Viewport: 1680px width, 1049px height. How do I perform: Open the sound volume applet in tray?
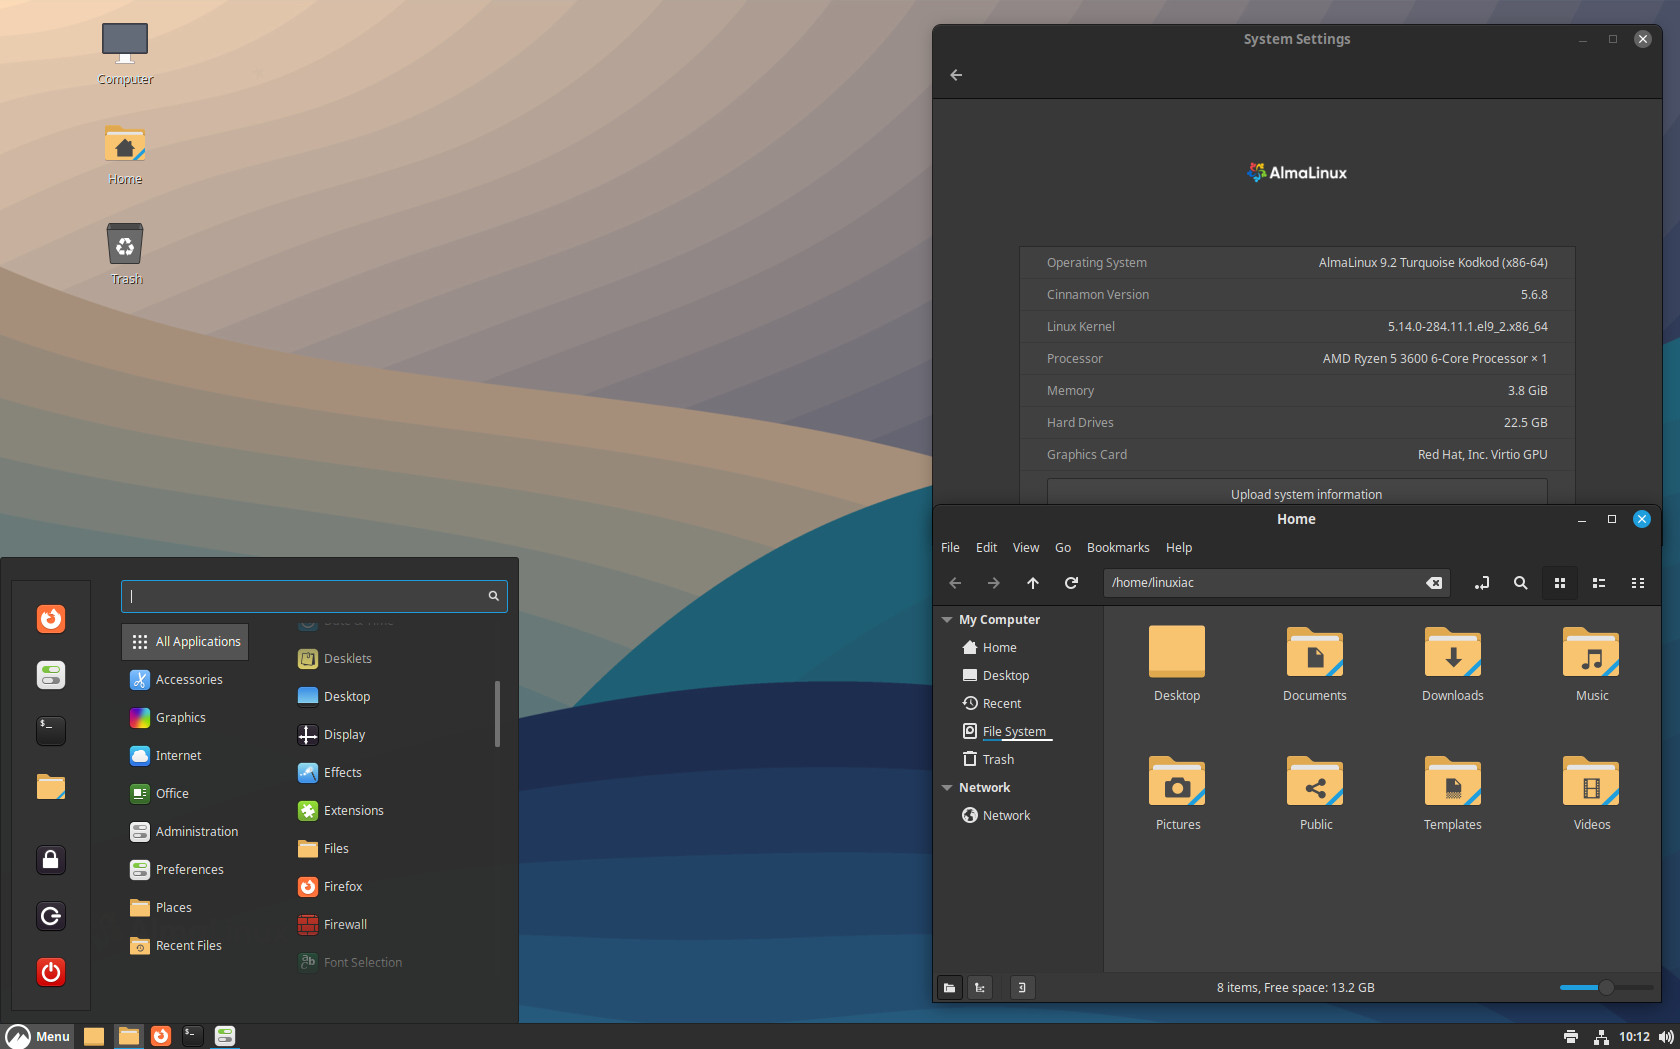1666,1037
